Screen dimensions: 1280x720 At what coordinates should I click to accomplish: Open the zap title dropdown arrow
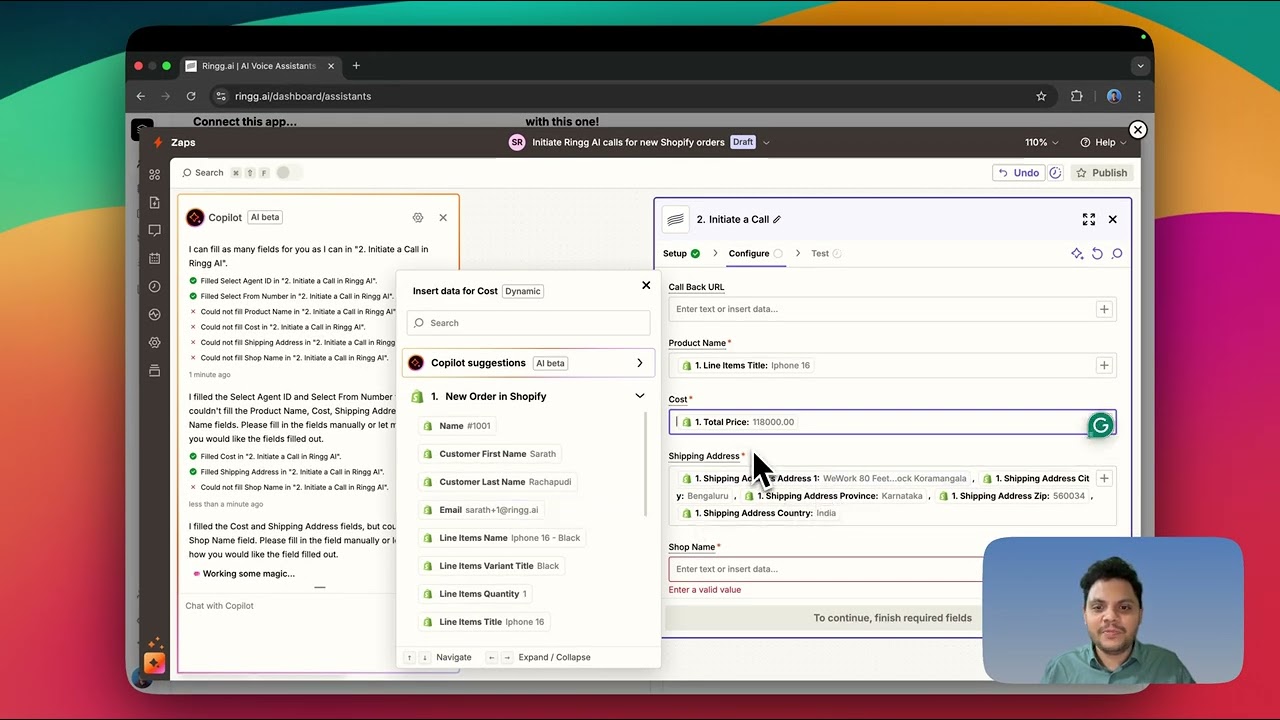tap(766, 142)
